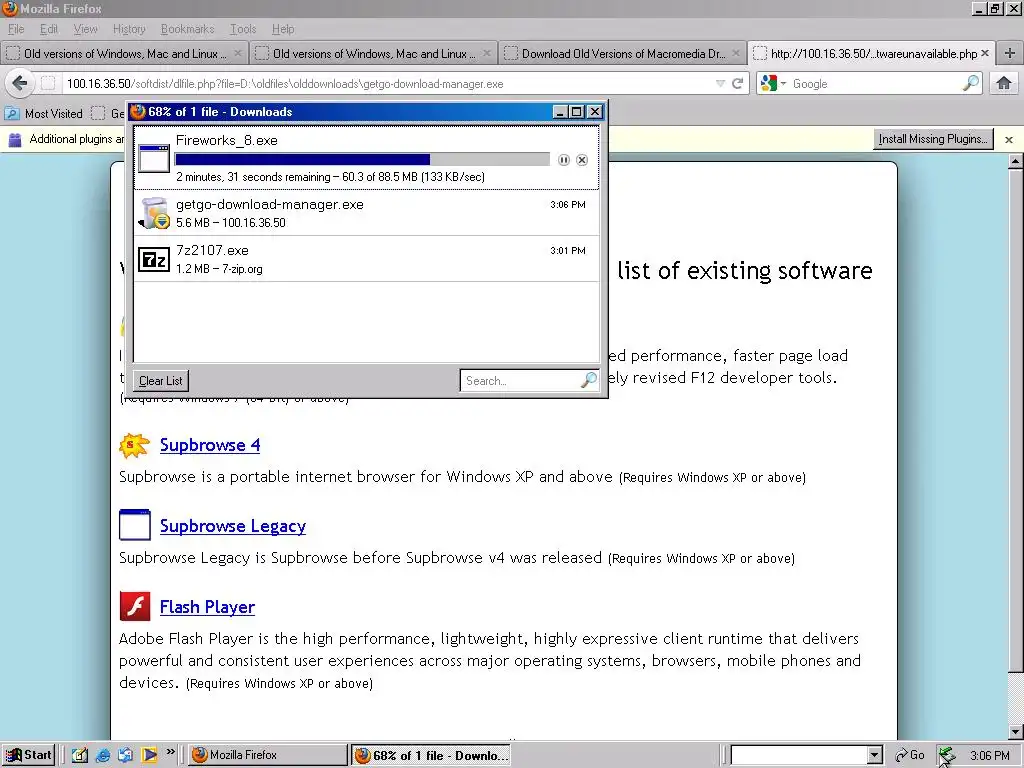Click the site identity icon in URL bar

click(48, 84)
